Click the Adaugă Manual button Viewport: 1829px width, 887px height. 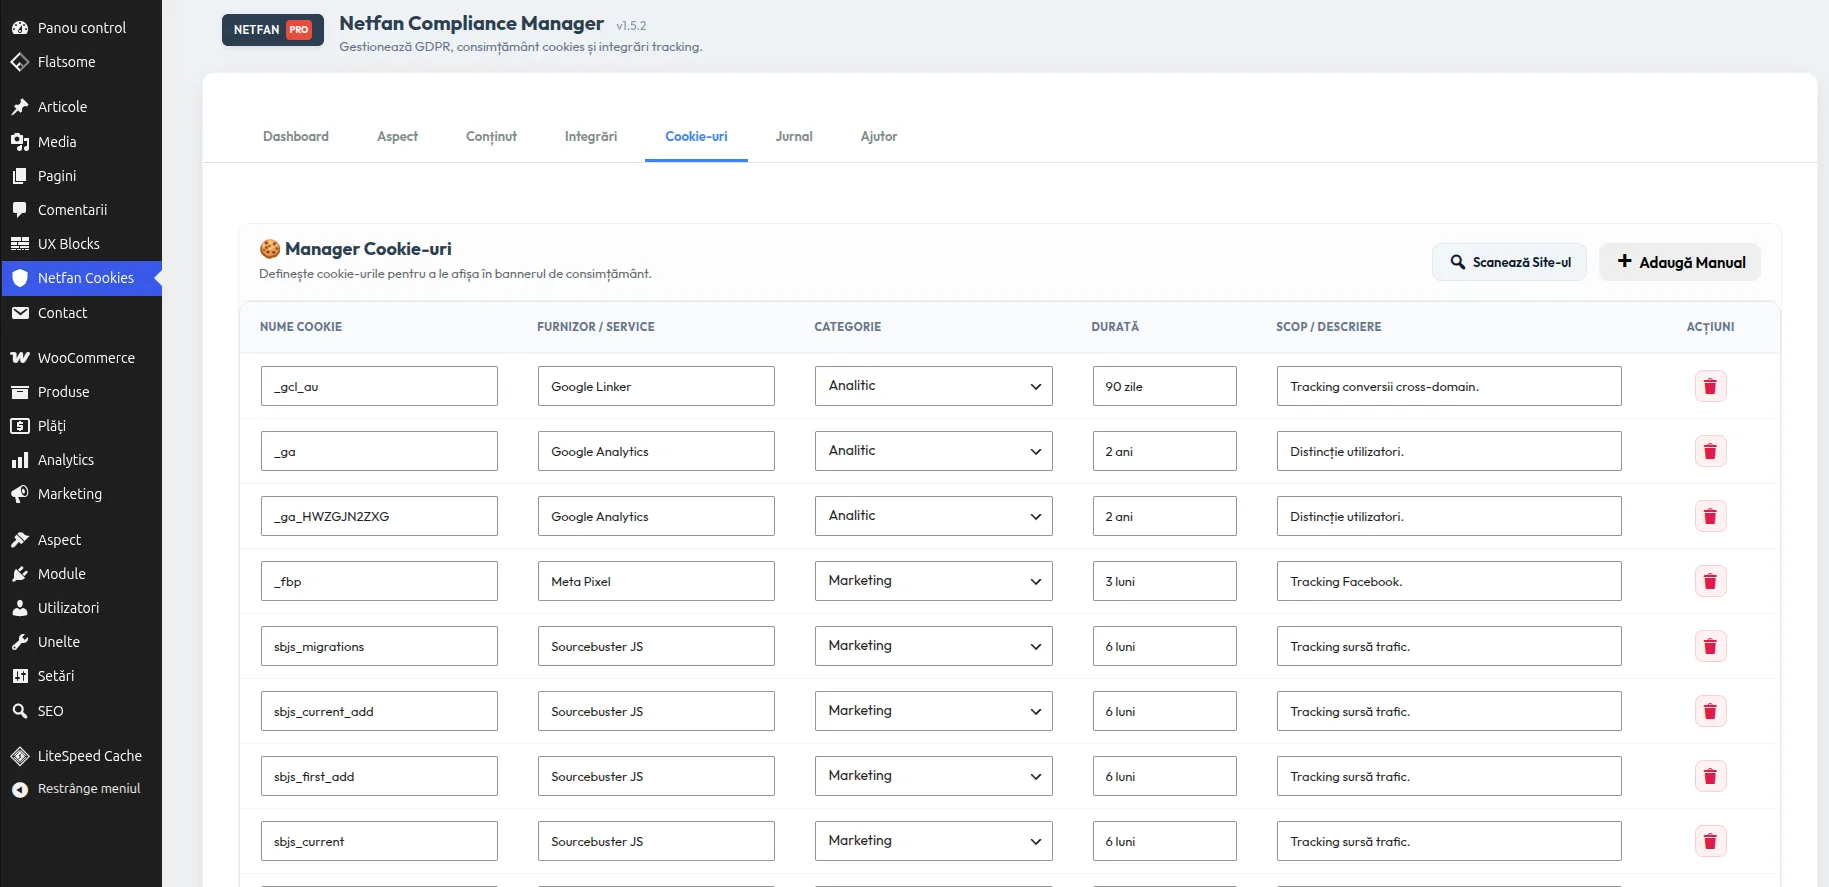(1680, 262)
